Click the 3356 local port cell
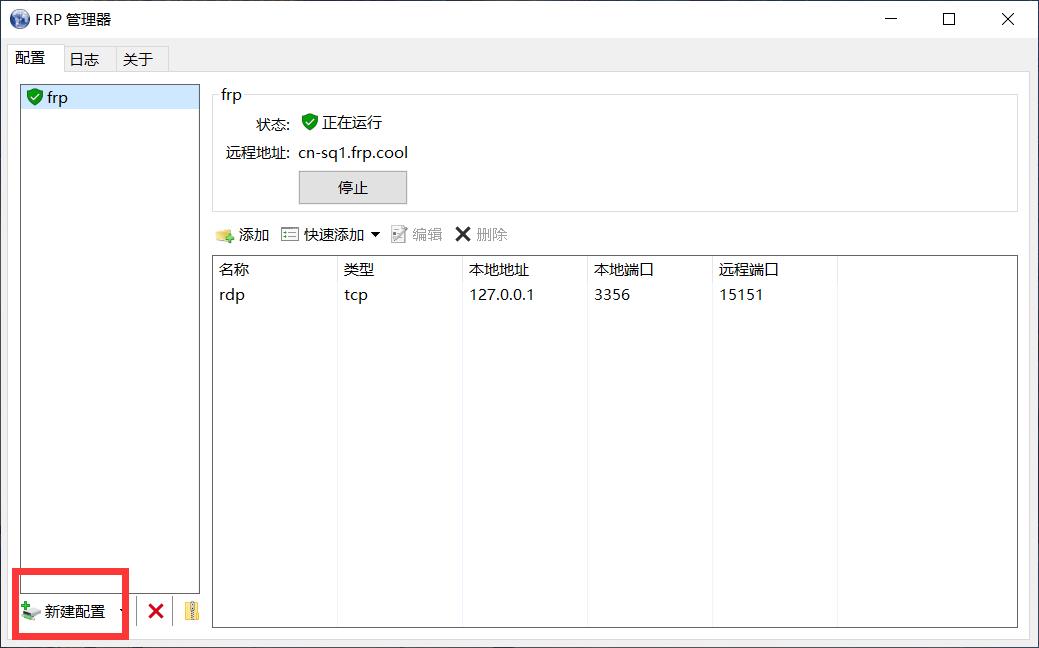Screen dimensions: 1039x648 click(x=612, y=295)
